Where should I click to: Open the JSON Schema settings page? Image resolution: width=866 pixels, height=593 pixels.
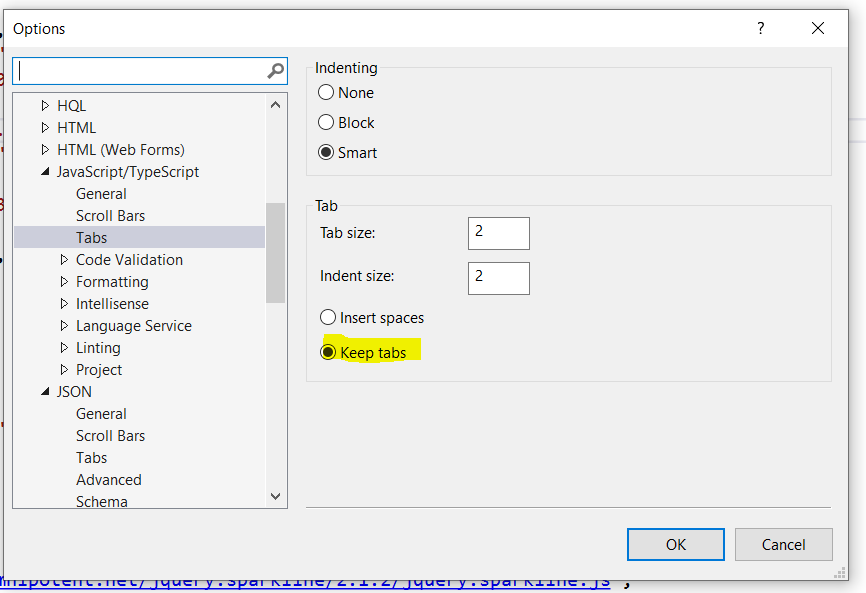click(101, 501)
